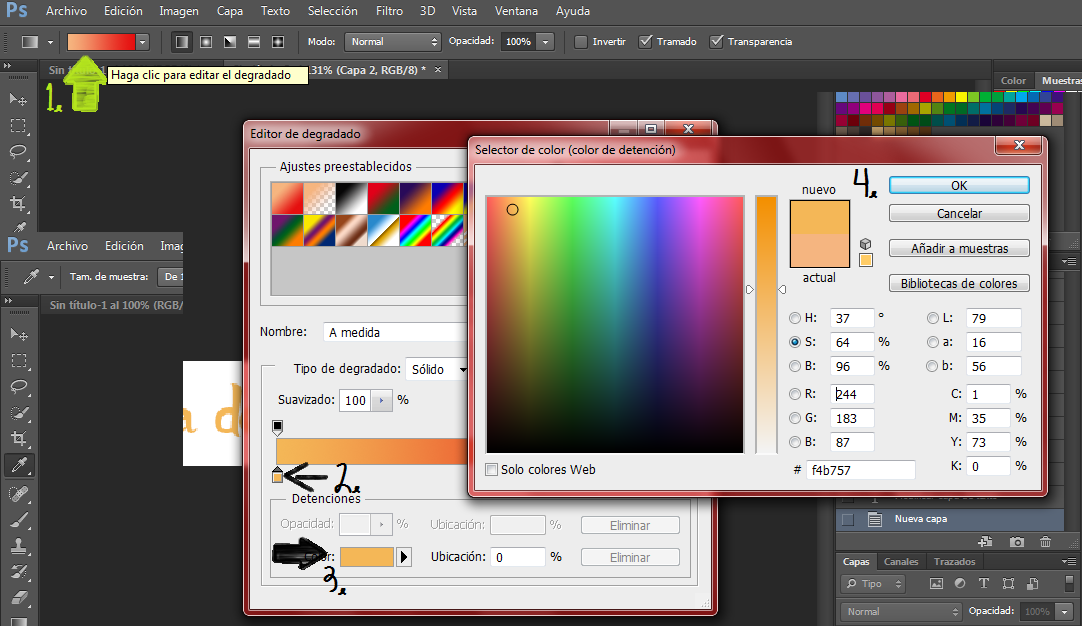This screenshot has height=626, width=1082.
Task: Select the Clone Stamp tool
Action: (x=18, y=546)
